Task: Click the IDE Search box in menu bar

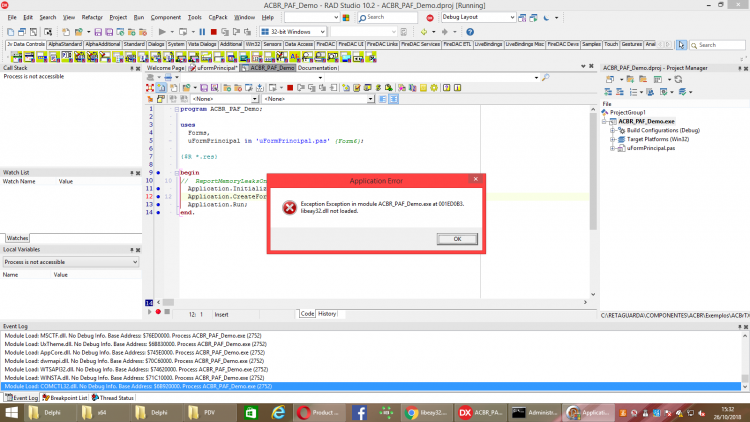Action: [387, 17]
